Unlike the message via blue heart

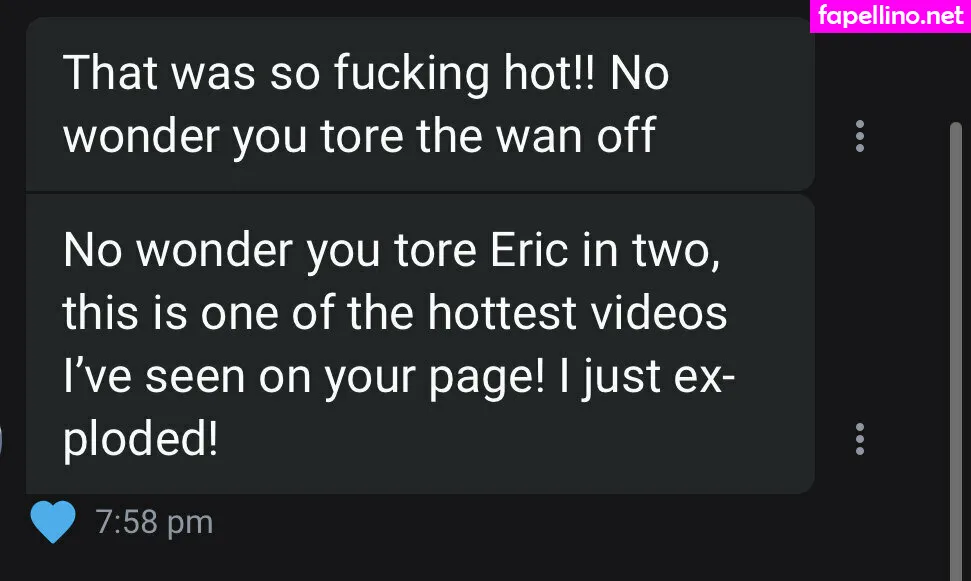[53, 522]
